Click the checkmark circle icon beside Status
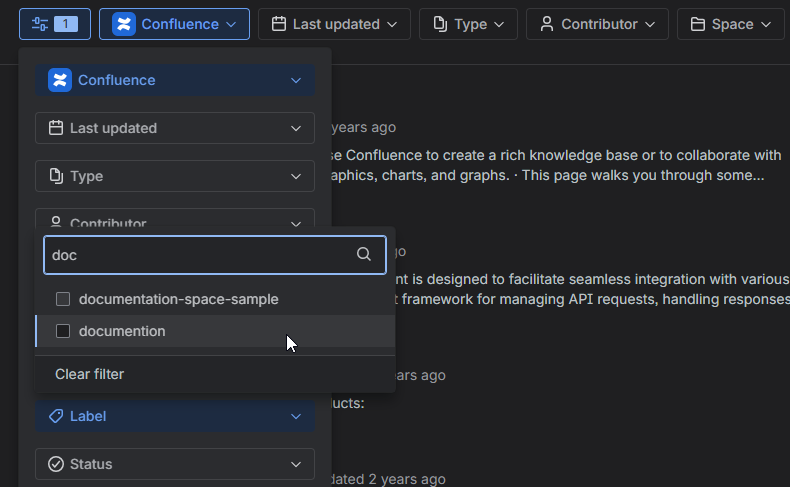Viewport: 790px width, 487px height. tap(56, 464)
